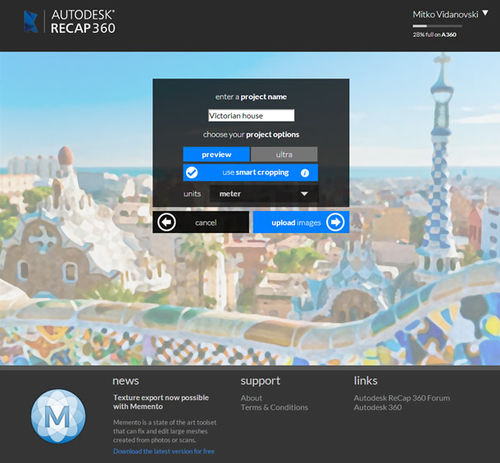Open the About support link
Image resolution: width=500 pixels, height=463 pixels.
point(251,398)
